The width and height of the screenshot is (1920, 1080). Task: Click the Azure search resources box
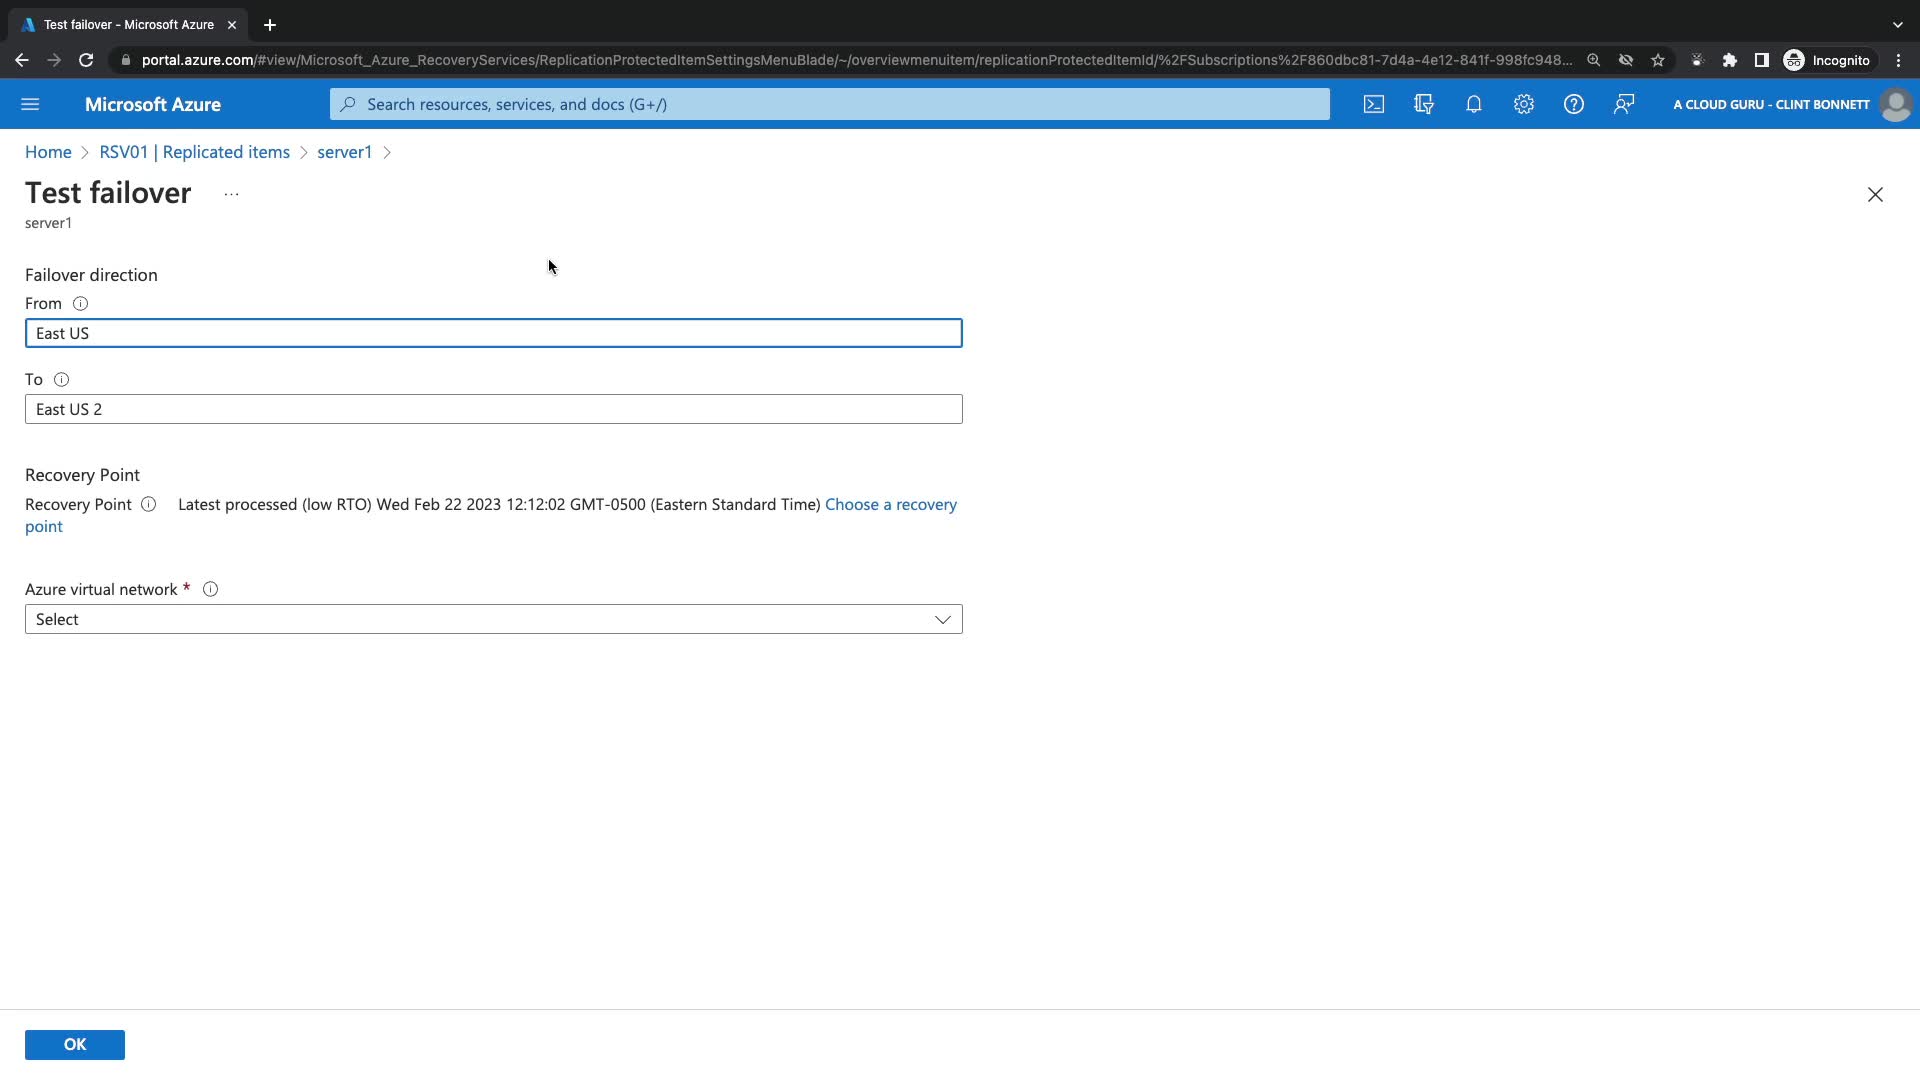point(830,104)
